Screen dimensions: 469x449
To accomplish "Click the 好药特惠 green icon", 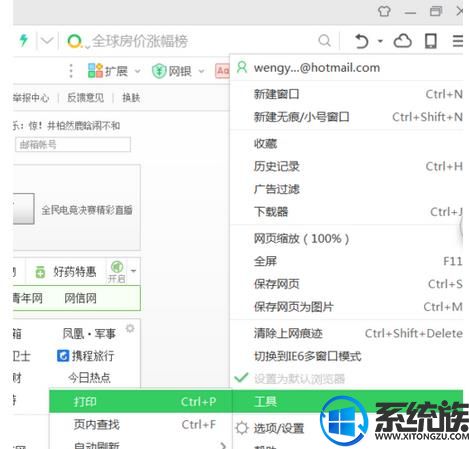I will [40, 272].
